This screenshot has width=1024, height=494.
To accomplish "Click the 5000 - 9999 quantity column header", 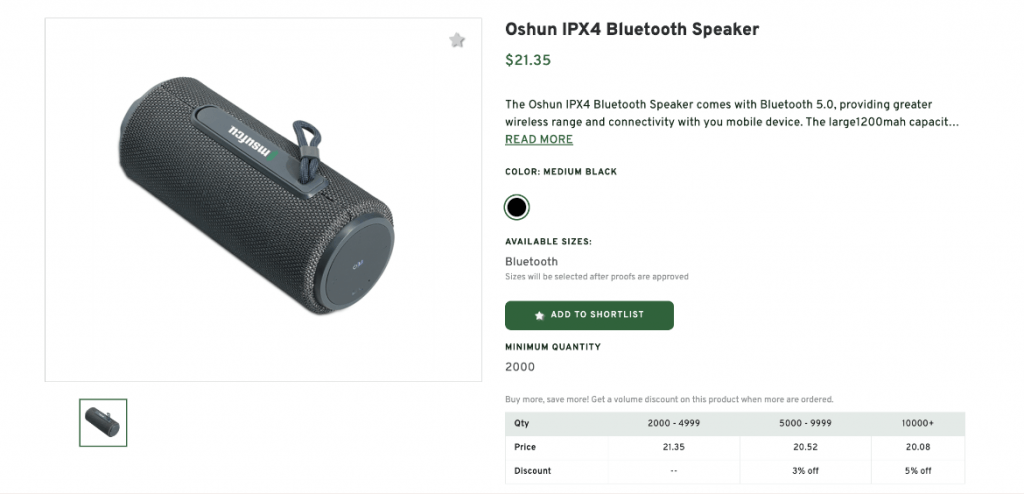I will click(805, 423).
